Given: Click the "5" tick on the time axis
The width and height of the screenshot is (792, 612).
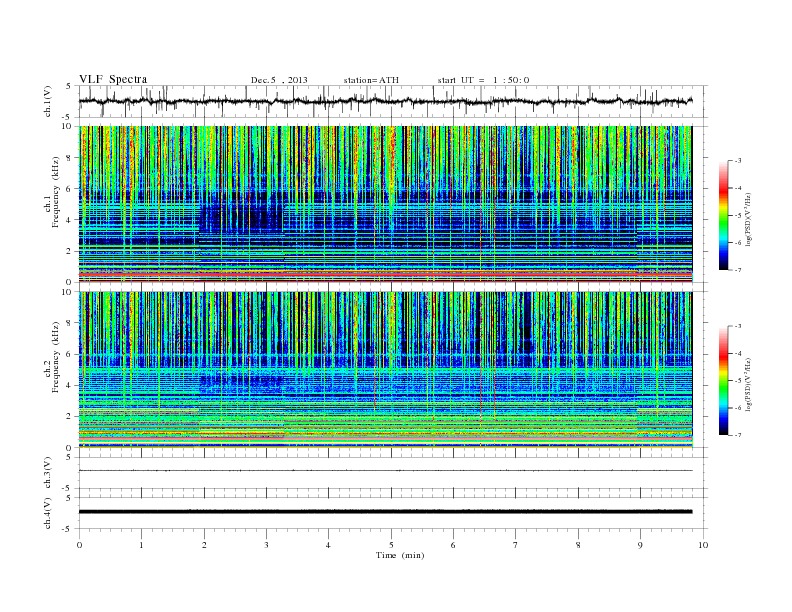Looking at the screenshot, I should click(x=391, y=545).
